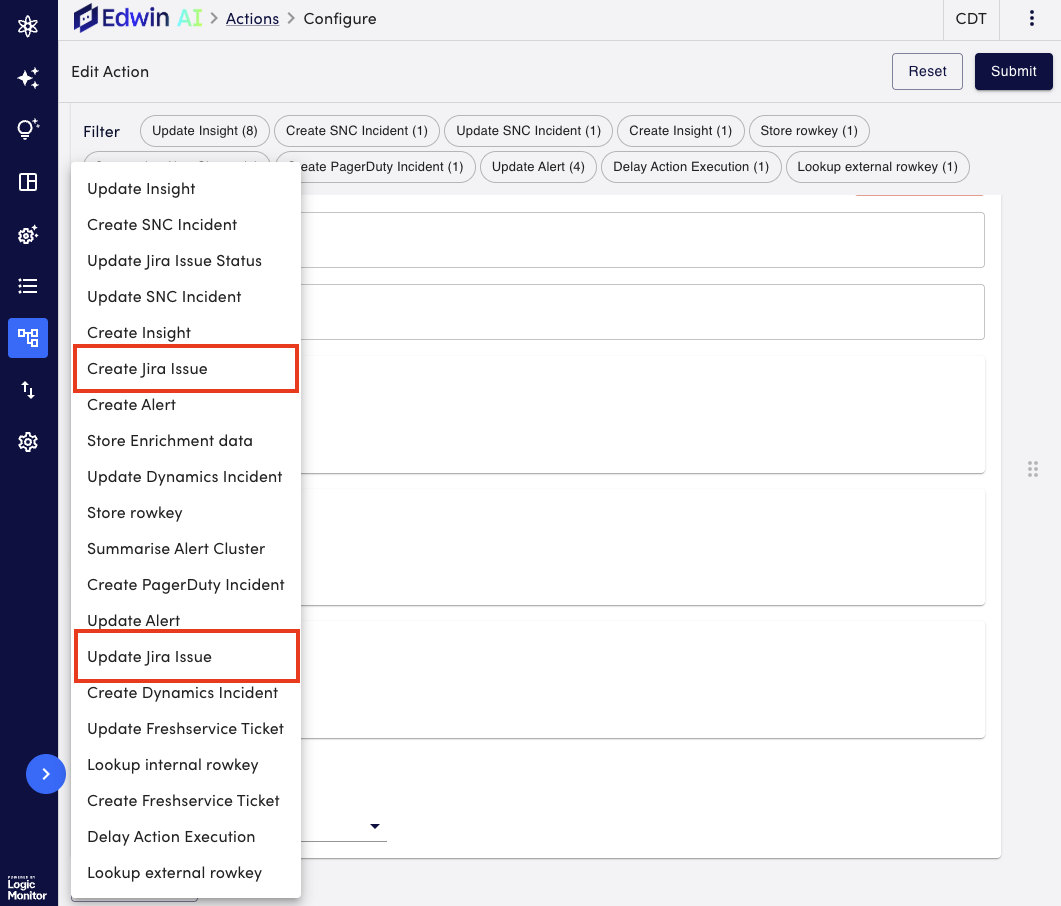Screen dimensions: 1061x906
Task: Click the Submit button
Action: point(1013,71)
